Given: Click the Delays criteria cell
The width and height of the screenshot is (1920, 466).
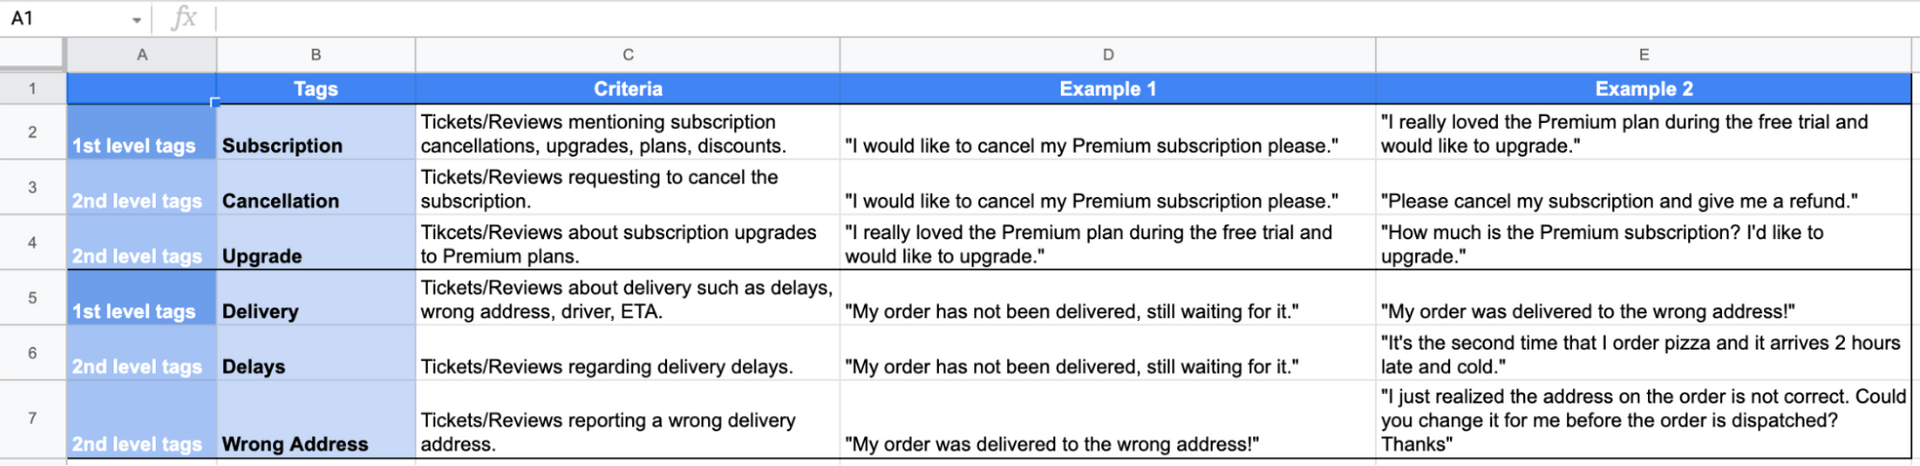Looking at the screenshot, I should (627, 353).
